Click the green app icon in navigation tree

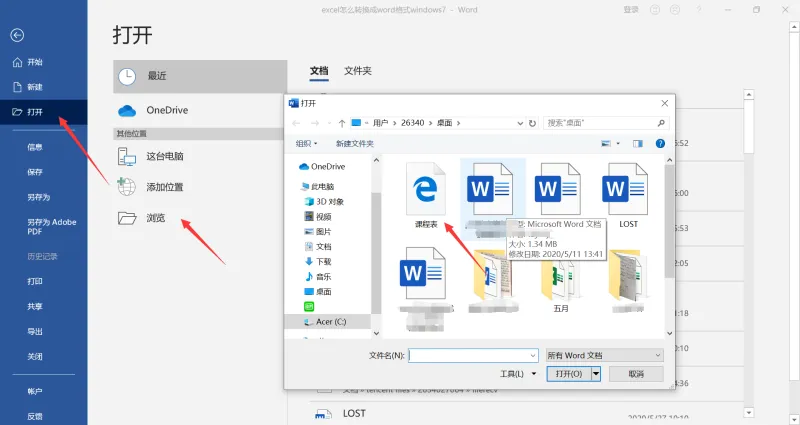tap(309, 307)
